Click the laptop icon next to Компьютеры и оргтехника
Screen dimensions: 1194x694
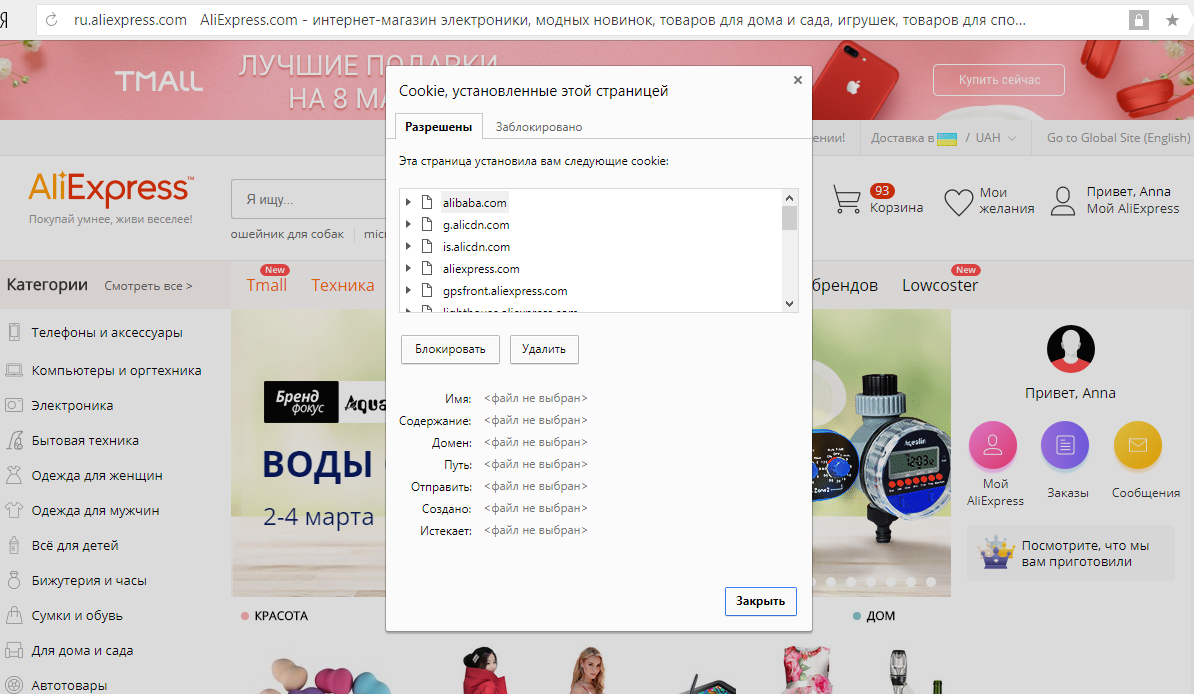pos(14,370)
